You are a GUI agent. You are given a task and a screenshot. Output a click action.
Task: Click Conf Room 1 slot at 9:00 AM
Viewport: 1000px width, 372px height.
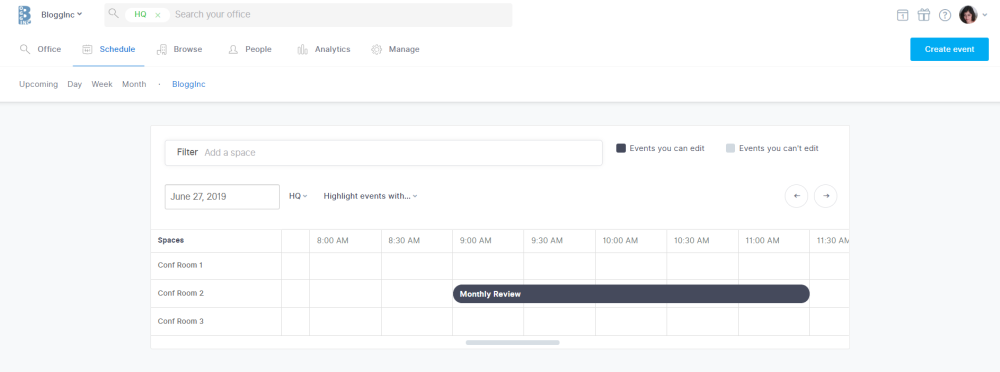click(488, 265)
